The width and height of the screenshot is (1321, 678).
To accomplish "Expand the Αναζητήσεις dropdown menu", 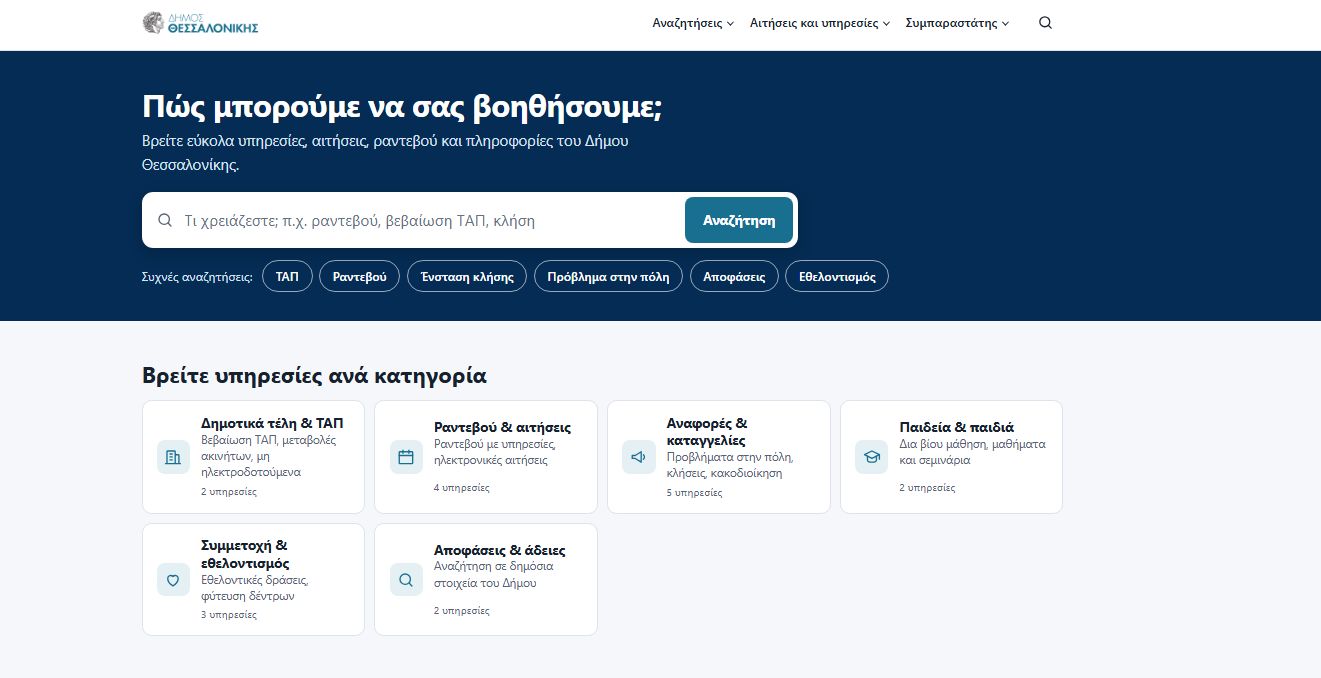I will pyautogui.click(x=693, y=23).
